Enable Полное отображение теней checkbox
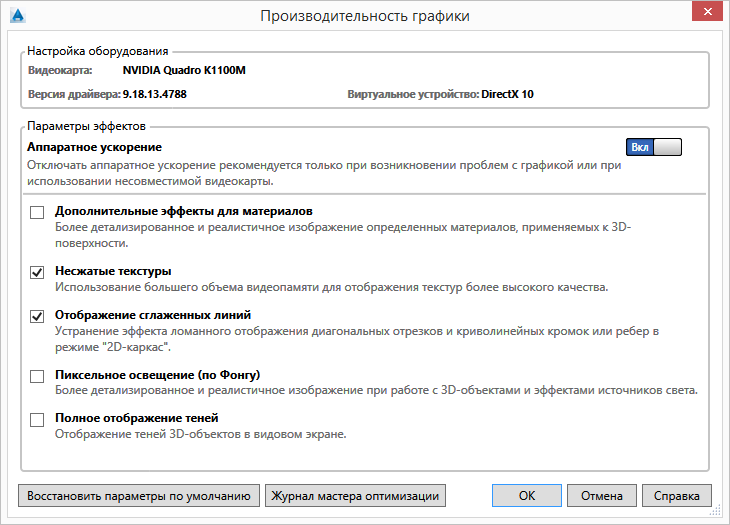The width and height of the screenshot is (730, 525). pyautogui.click(x=37, y=420)
